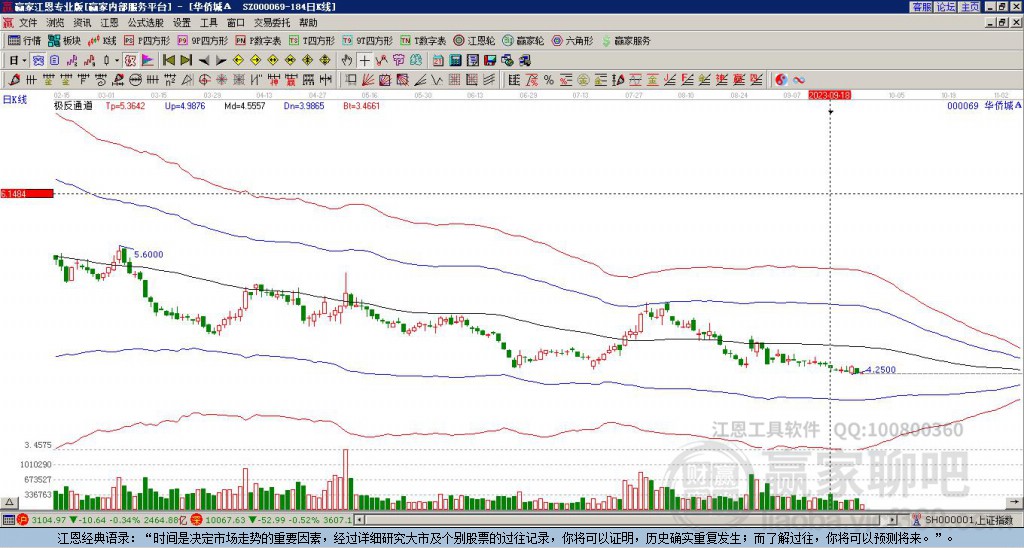Click the floppy disk save icon
Screen dimensions: 1024x548
(x=490, y=60)
